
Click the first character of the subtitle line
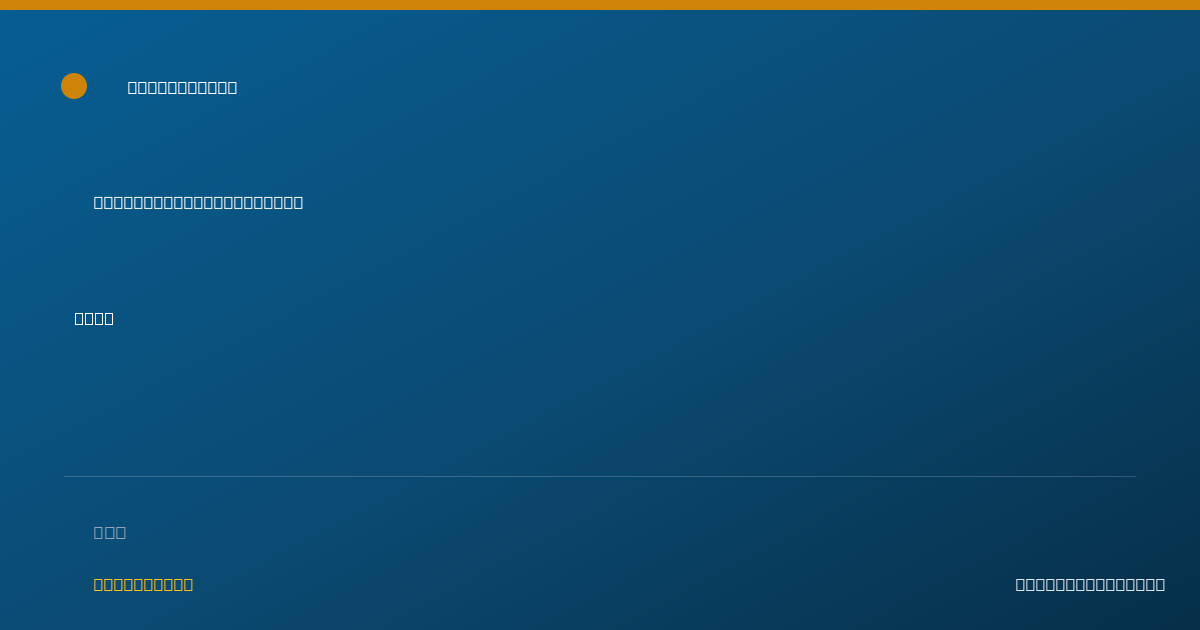(99, 202)
